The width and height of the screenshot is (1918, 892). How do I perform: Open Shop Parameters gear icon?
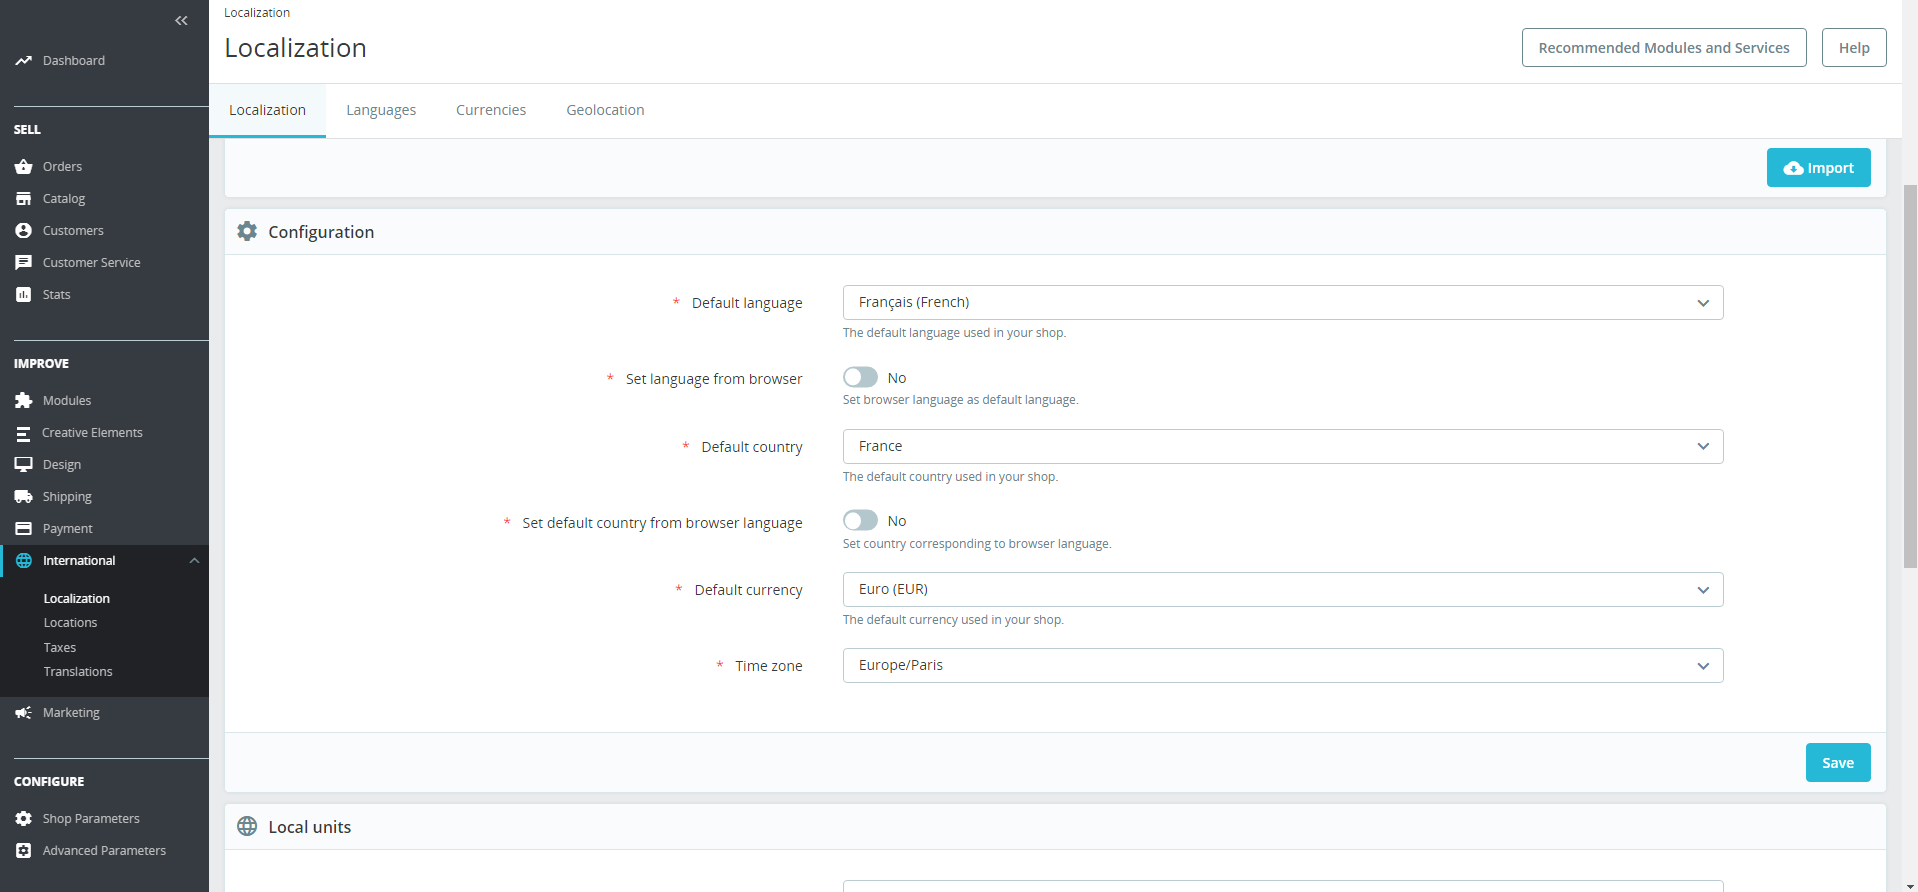click(24, 819)
